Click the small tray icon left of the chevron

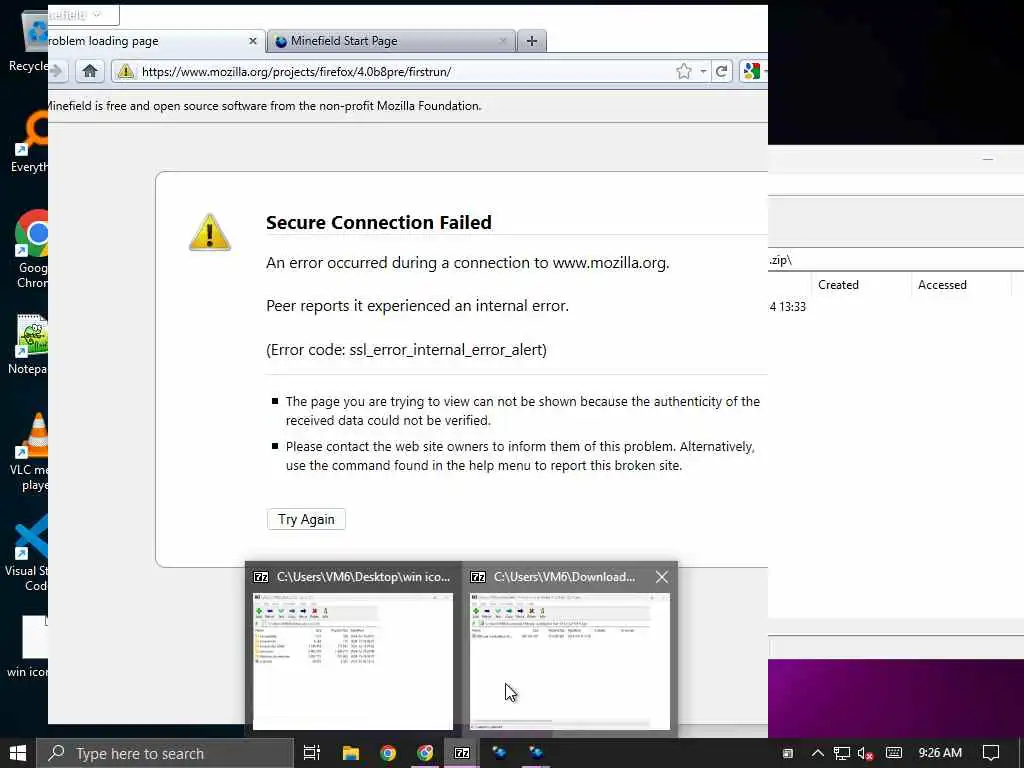pyautogui.click(x=788, y=753)
